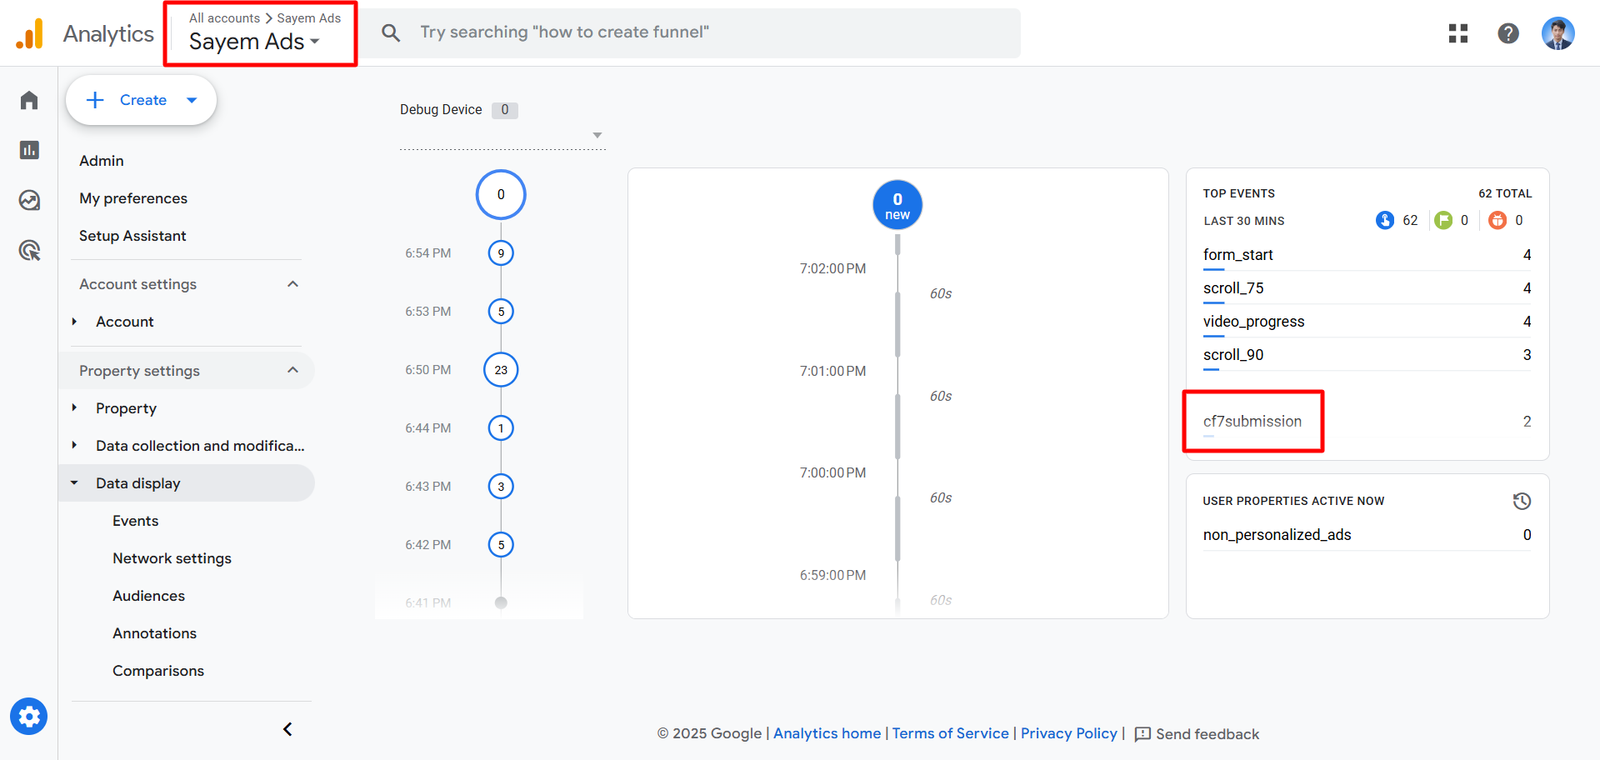
Task: Select Audiences in the admin menu
Action: 148,596
